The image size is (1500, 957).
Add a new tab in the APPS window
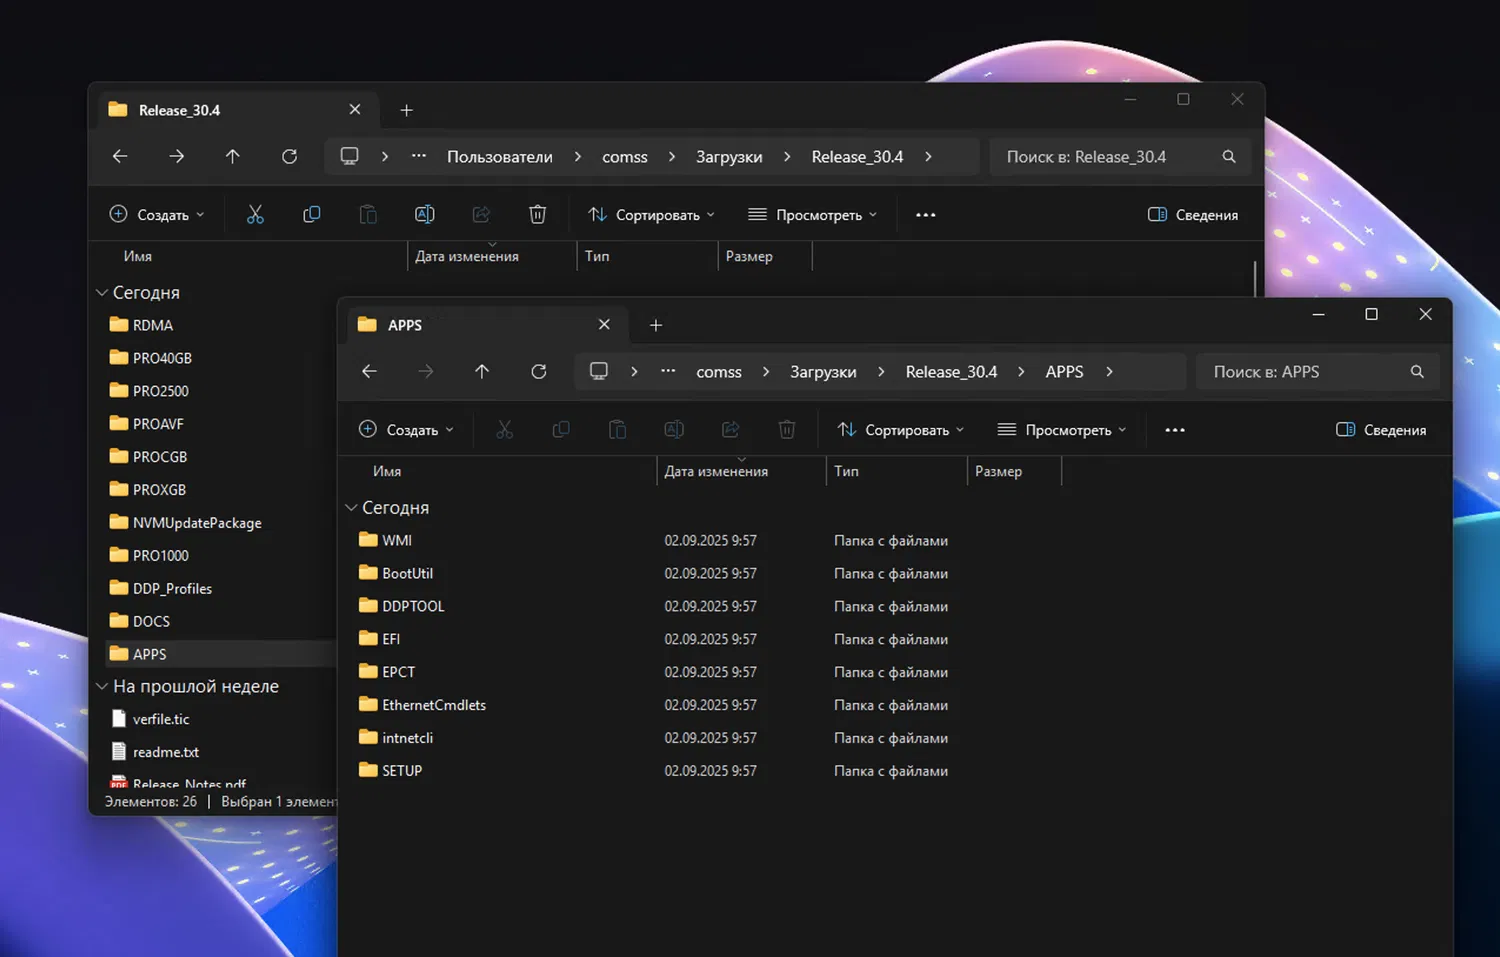pos(656,325)
